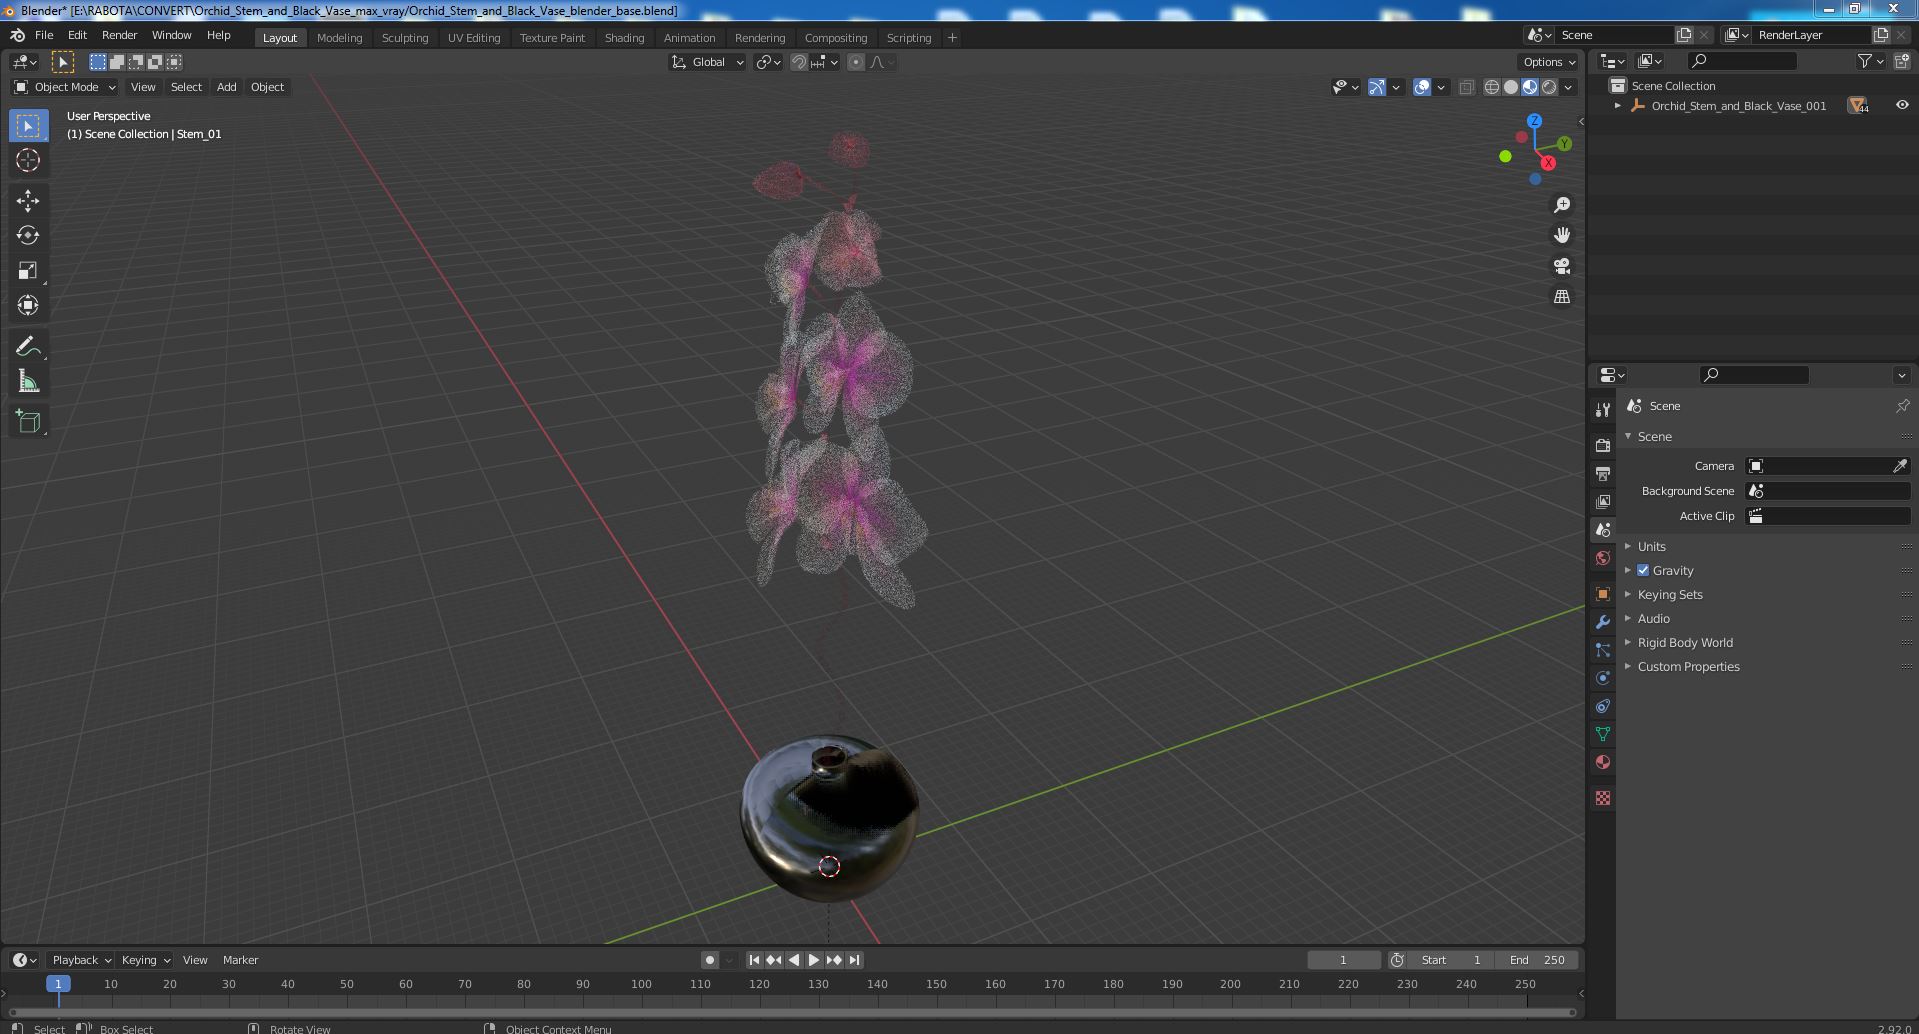The image size is (1919, 1034).
Task: Click the End frame 250 field
Action: point(1537,960)
